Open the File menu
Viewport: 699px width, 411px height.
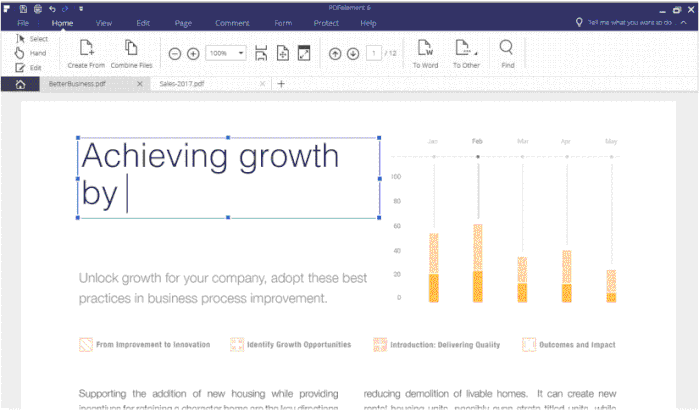pos(22,22)
